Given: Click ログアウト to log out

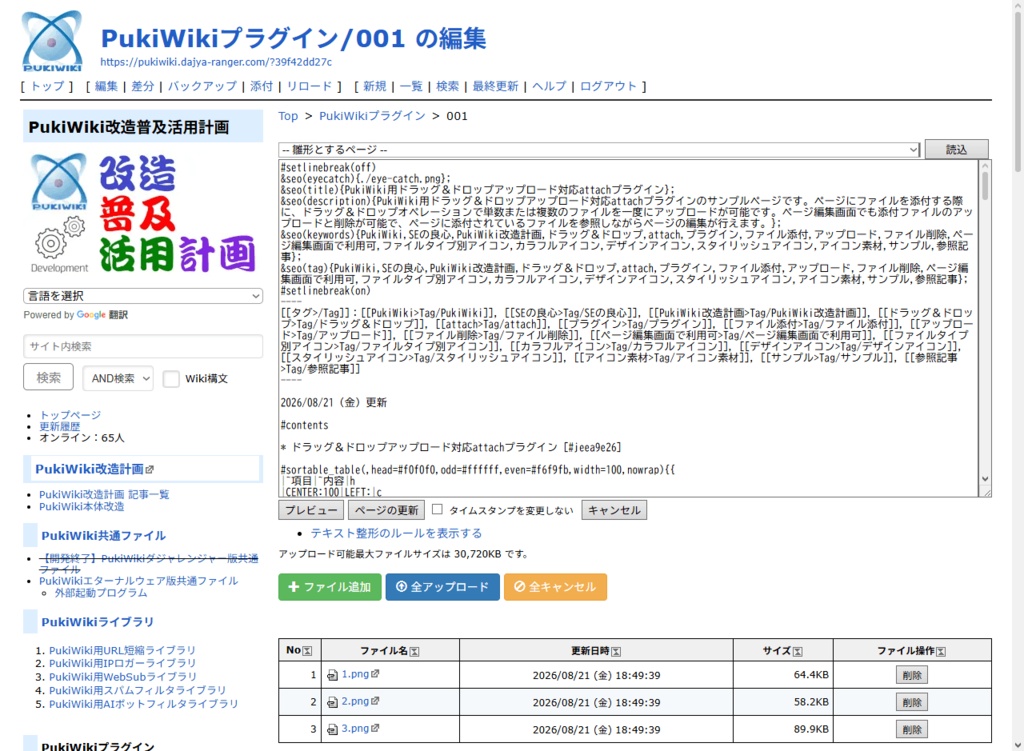Looking at the screenshot, I should point(608,86).
